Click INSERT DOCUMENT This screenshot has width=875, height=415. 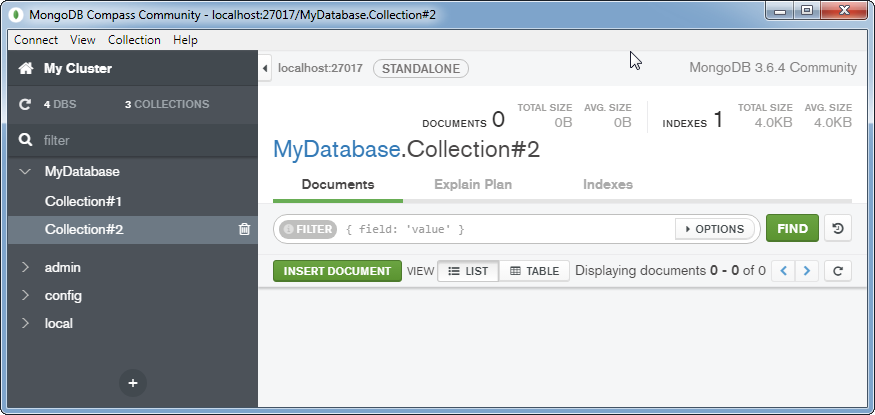point(337,271)
